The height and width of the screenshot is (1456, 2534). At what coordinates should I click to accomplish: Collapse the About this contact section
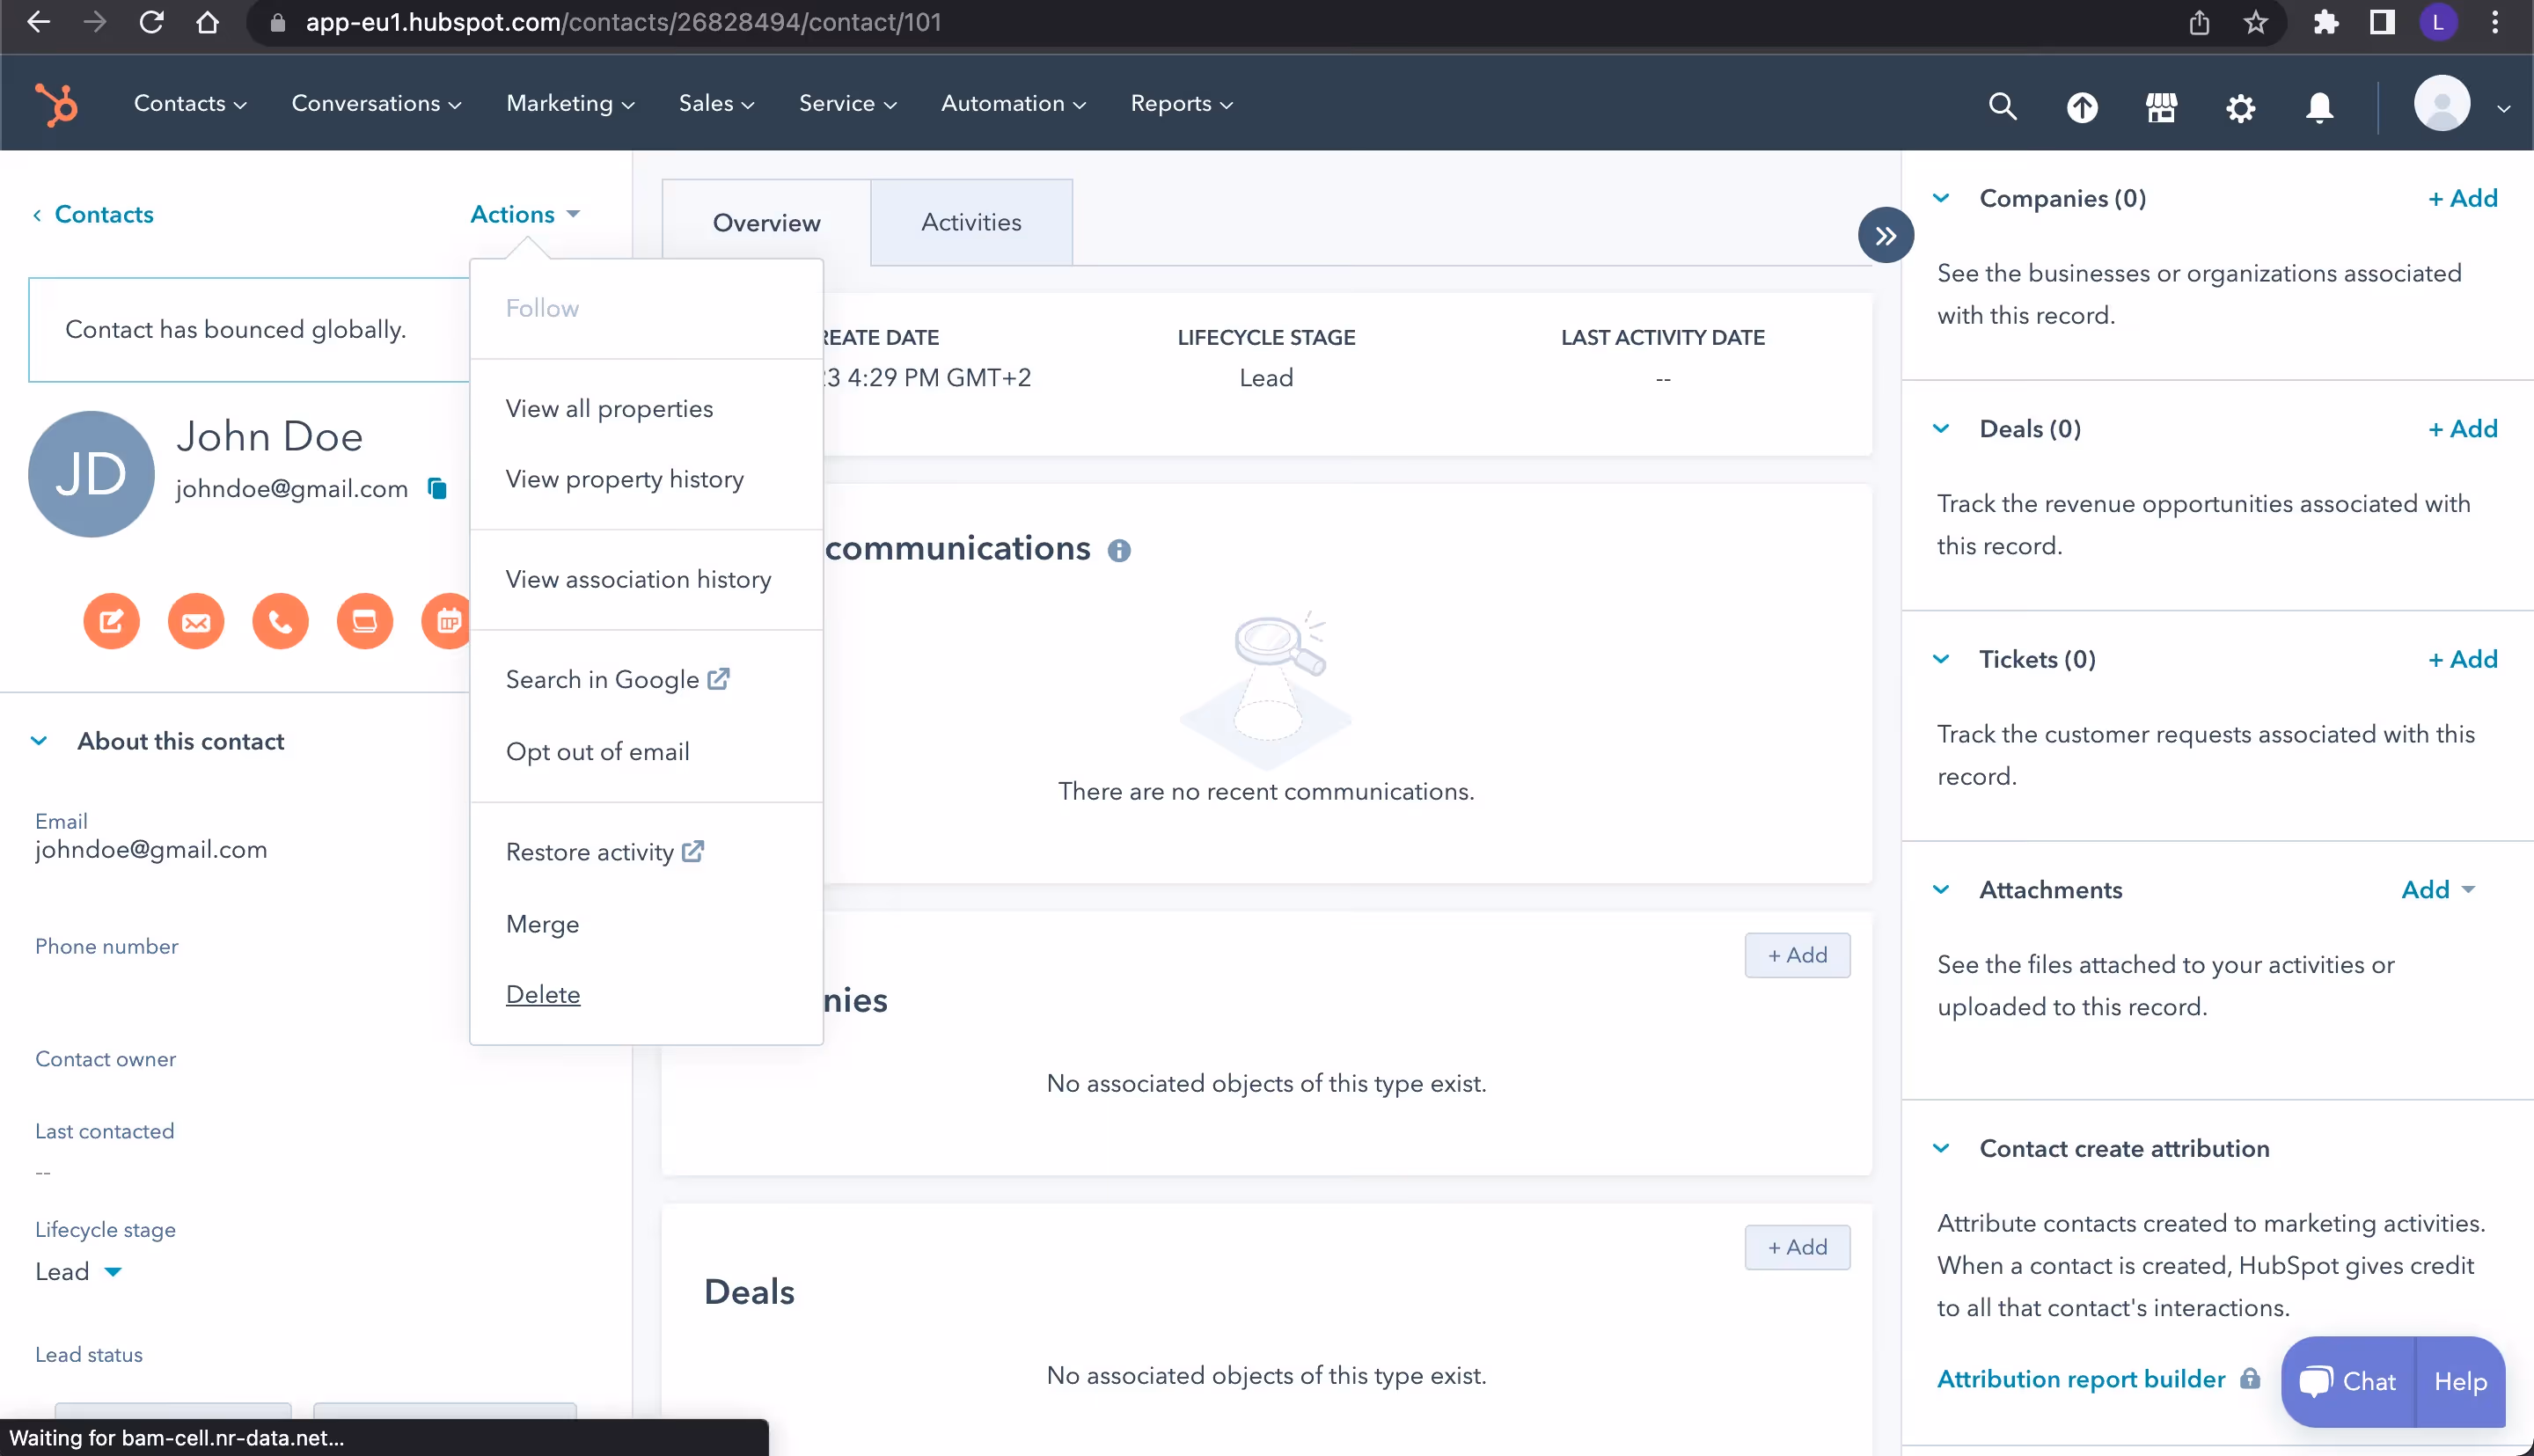coord(39,741)
